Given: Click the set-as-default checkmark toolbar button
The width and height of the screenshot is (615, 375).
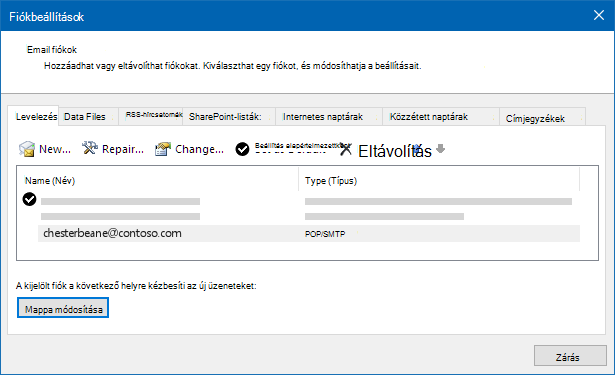Looking at the screenshot, I should [x=242, y=149].
